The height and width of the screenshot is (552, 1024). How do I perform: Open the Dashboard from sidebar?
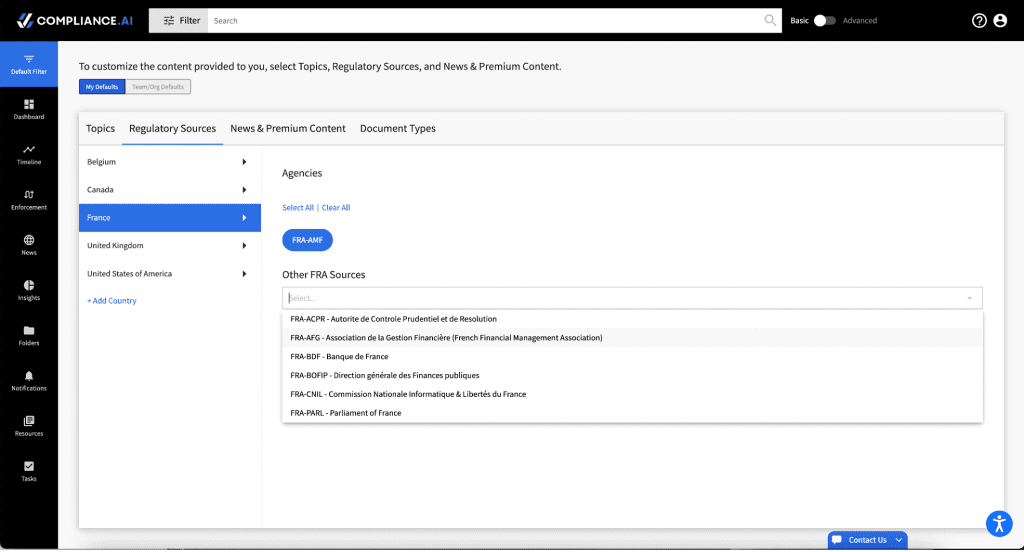click(29, 109)
